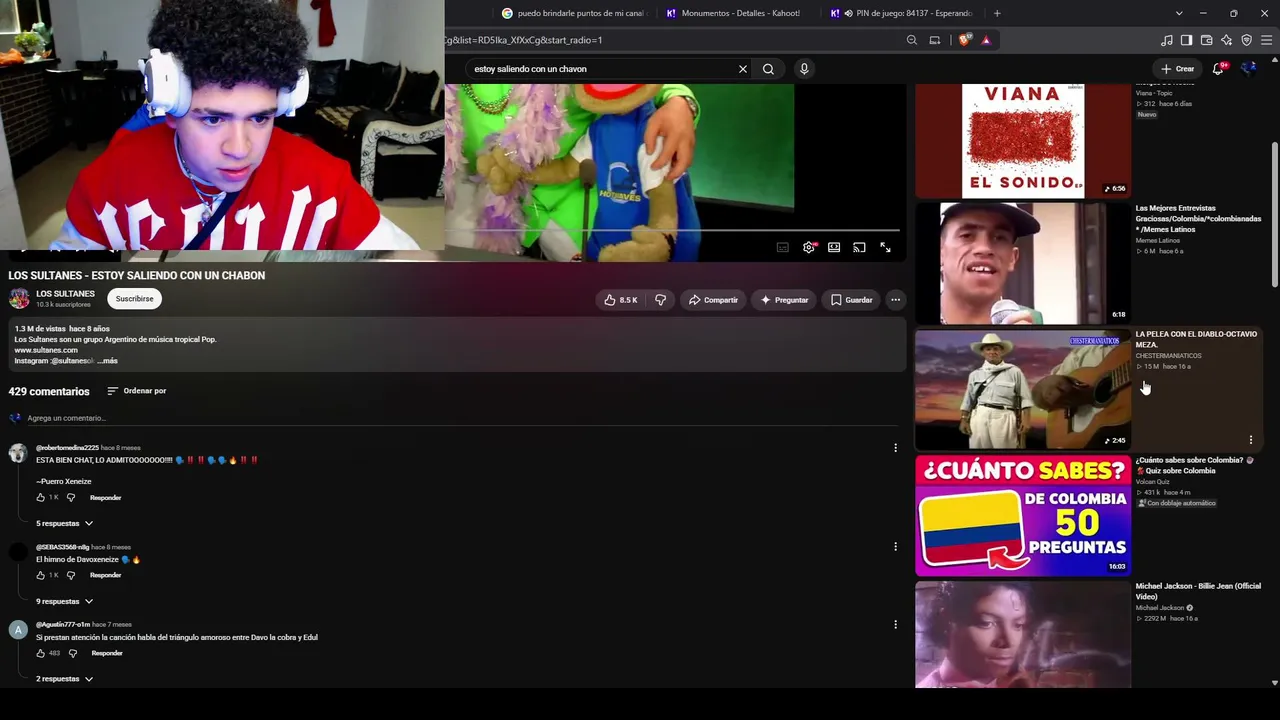The height and width of the screenshot is (720, 1280).
Task: Open Las Mejores Entrevistas Graciosas thumbnail
Action: 1022,263
